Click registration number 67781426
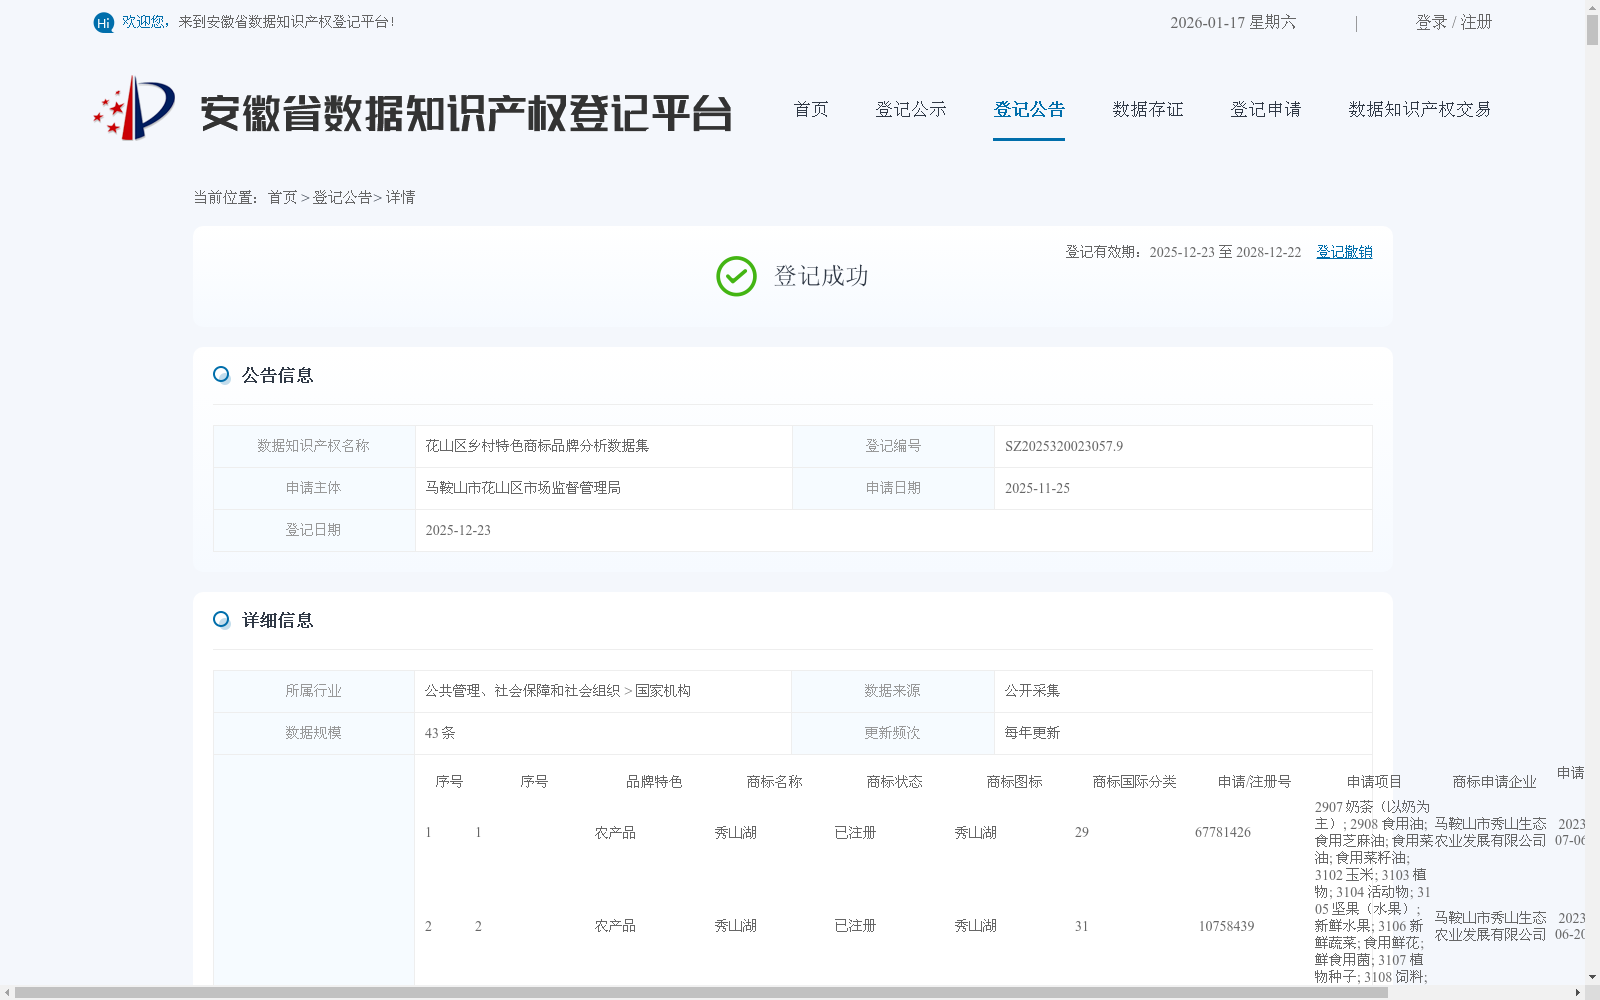Viewport: 1600px width, 1000px height. (x=1223, y=832)
